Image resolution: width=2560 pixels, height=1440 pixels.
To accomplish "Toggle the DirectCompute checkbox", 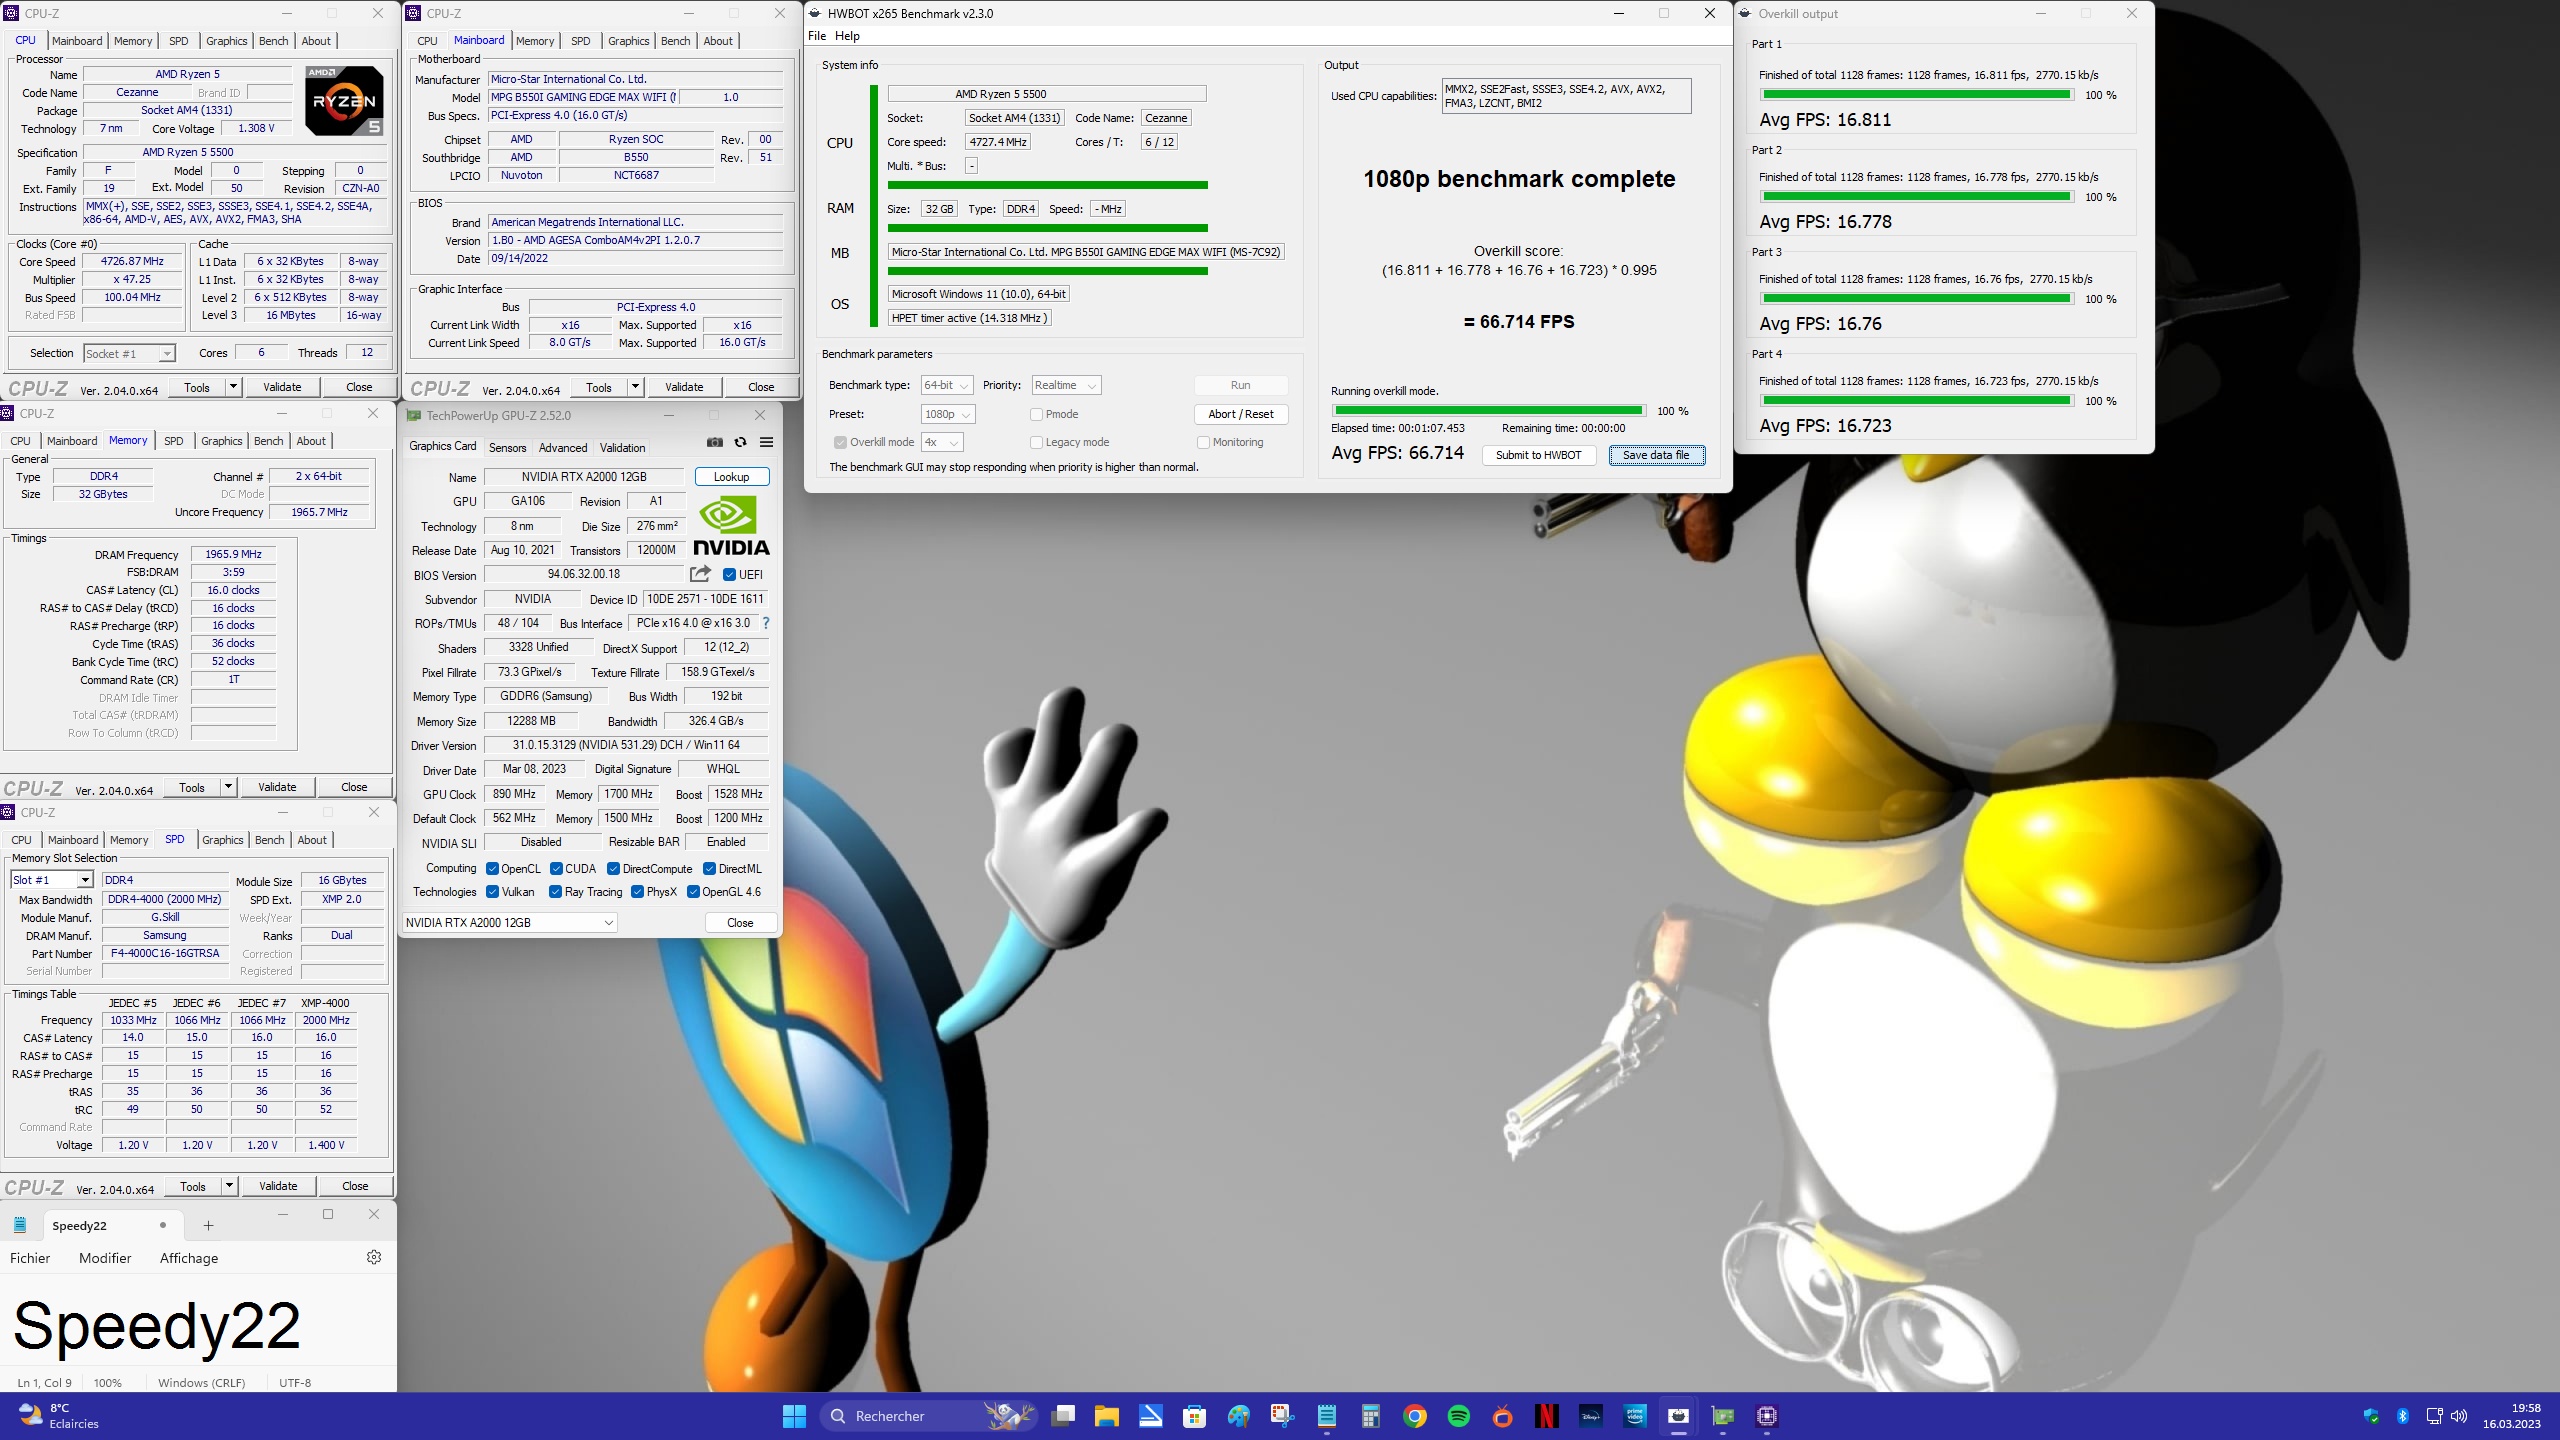I will pos(613,868).
